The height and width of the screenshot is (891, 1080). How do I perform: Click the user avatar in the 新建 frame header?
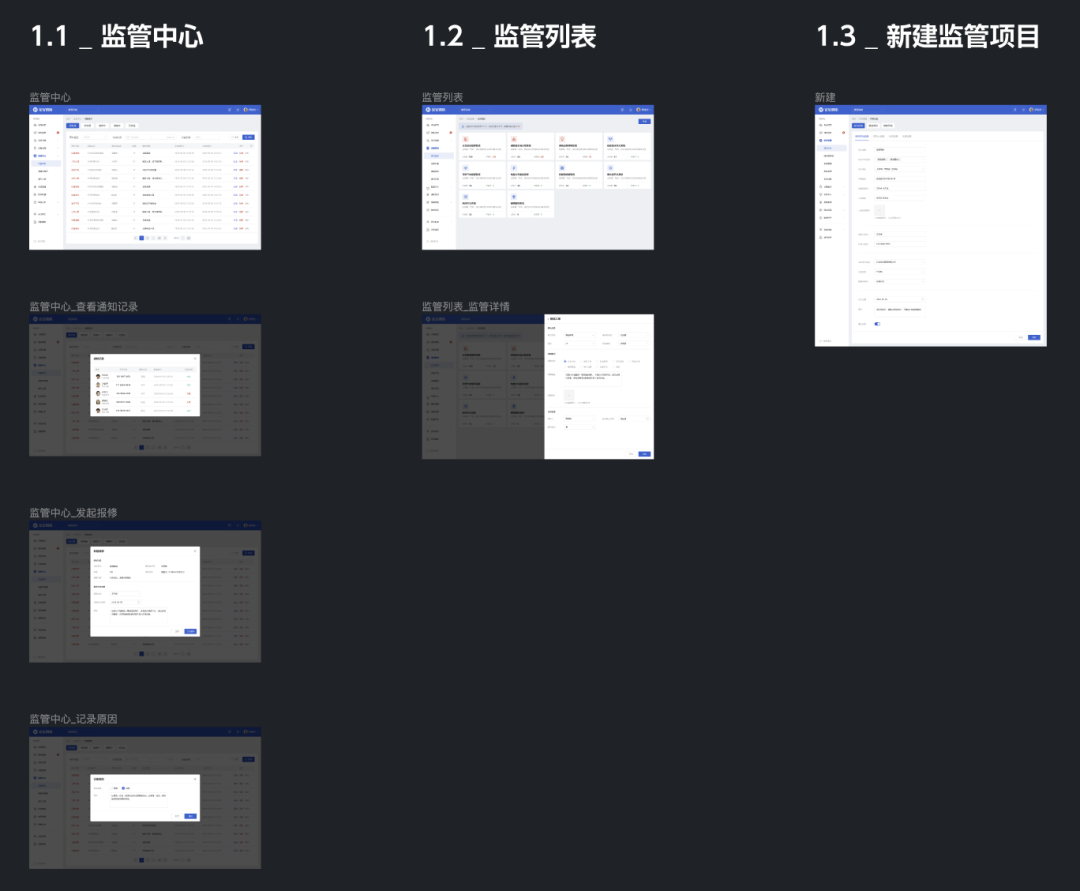tap(1030, 109)
